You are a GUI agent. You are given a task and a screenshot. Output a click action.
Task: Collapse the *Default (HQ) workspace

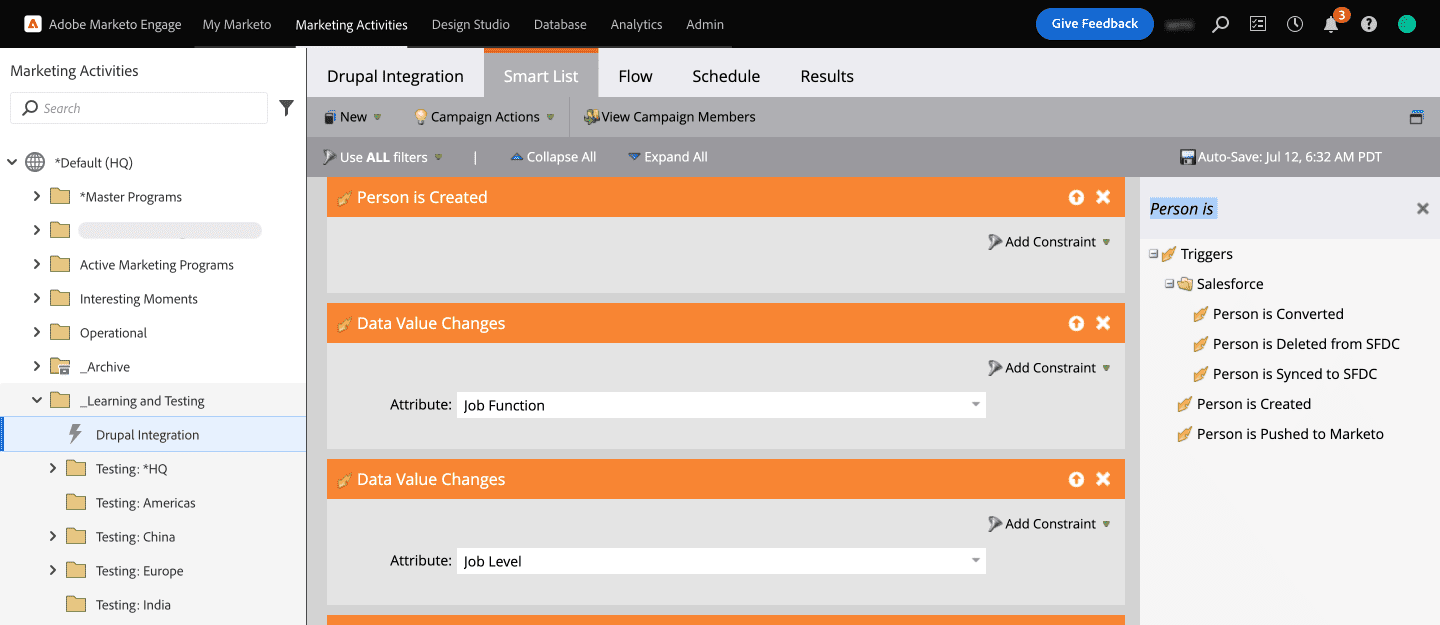click(12, 162)
